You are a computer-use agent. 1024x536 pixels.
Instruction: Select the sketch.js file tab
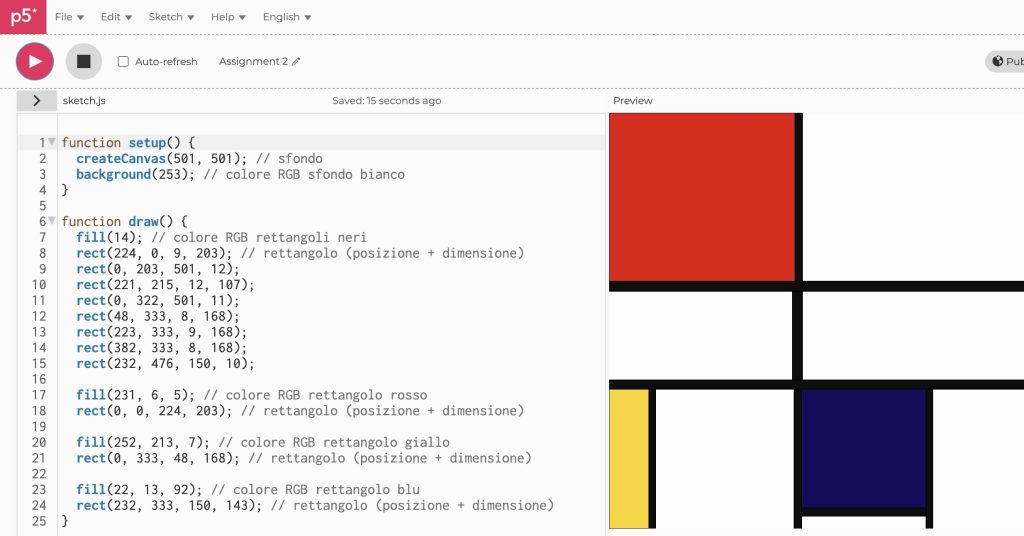(84, 101)
